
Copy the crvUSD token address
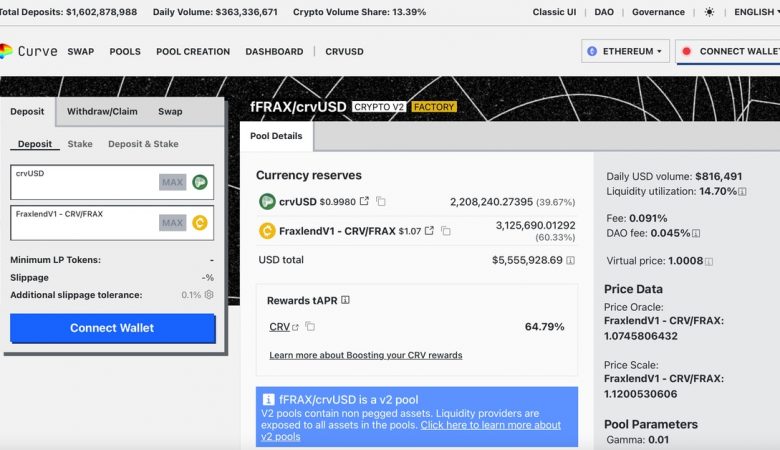(381, 201)
